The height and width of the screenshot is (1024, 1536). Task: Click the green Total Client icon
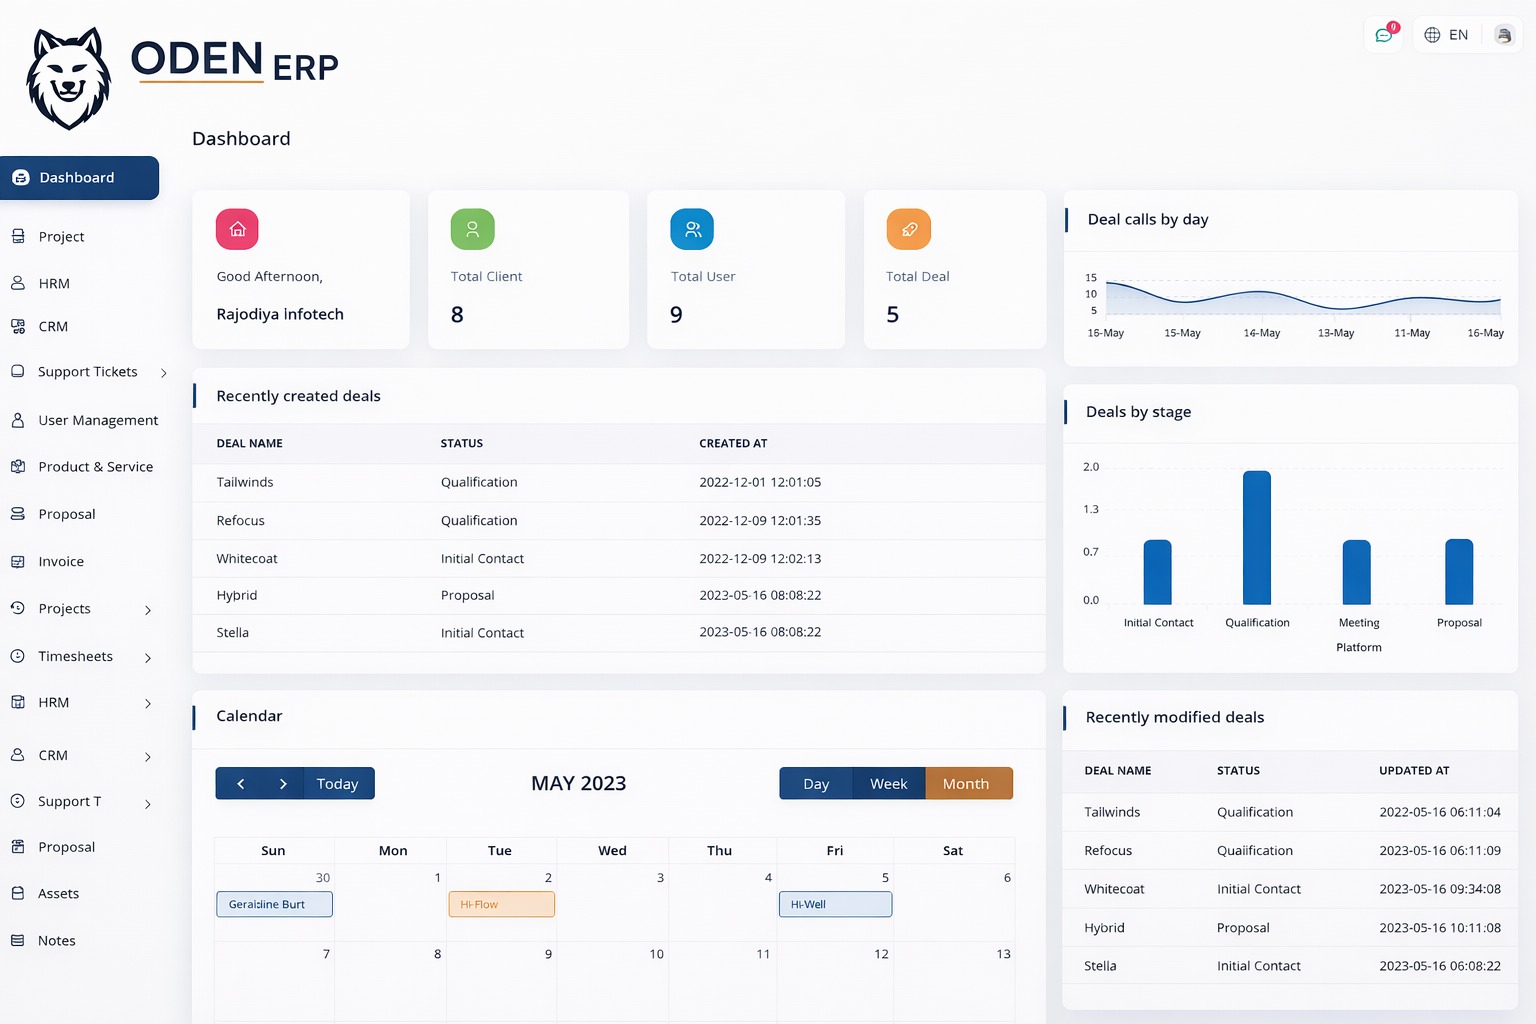coord(472,229)
